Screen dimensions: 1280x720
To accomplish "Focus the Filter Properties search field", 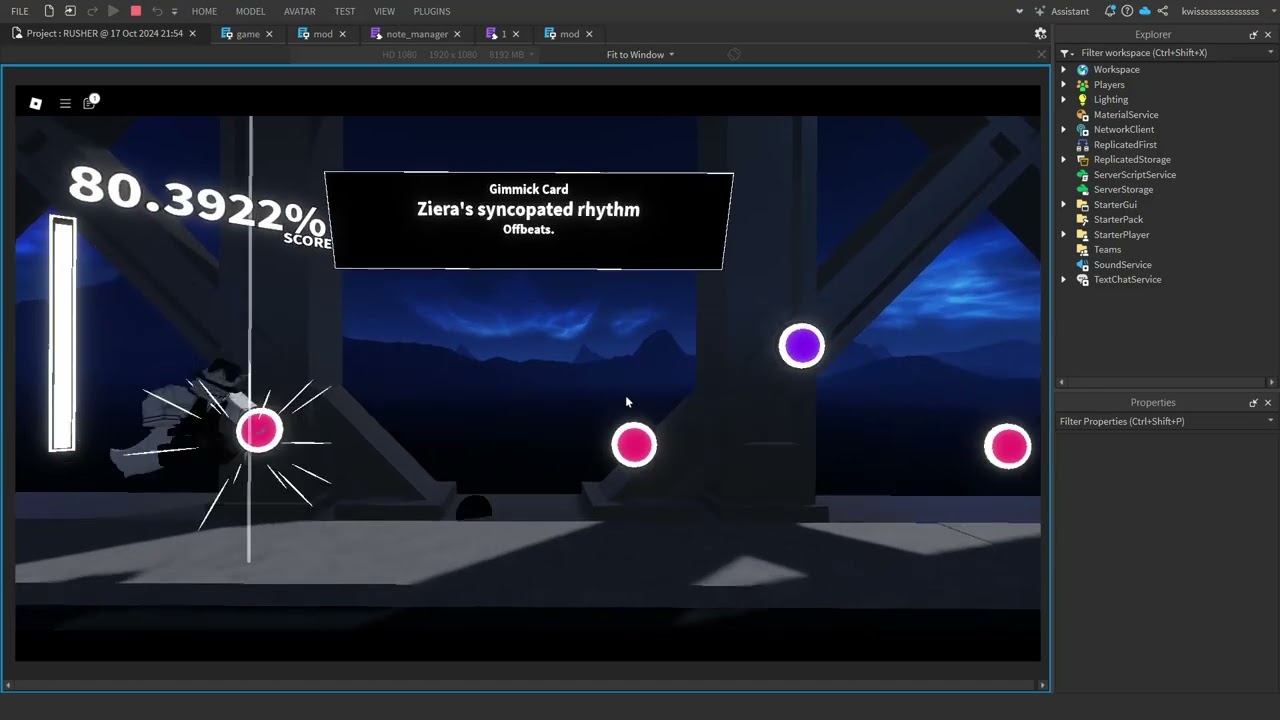I will coord(1160,422).
